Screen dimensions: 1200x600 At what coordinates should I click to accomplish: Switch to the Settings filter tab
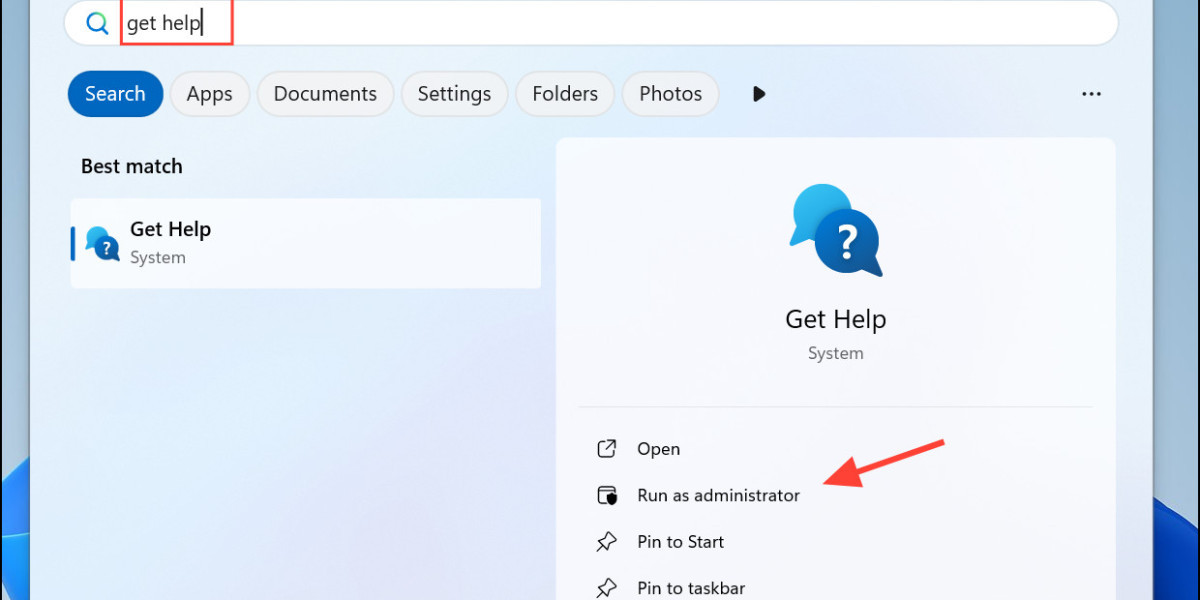(x=454, y=94)
